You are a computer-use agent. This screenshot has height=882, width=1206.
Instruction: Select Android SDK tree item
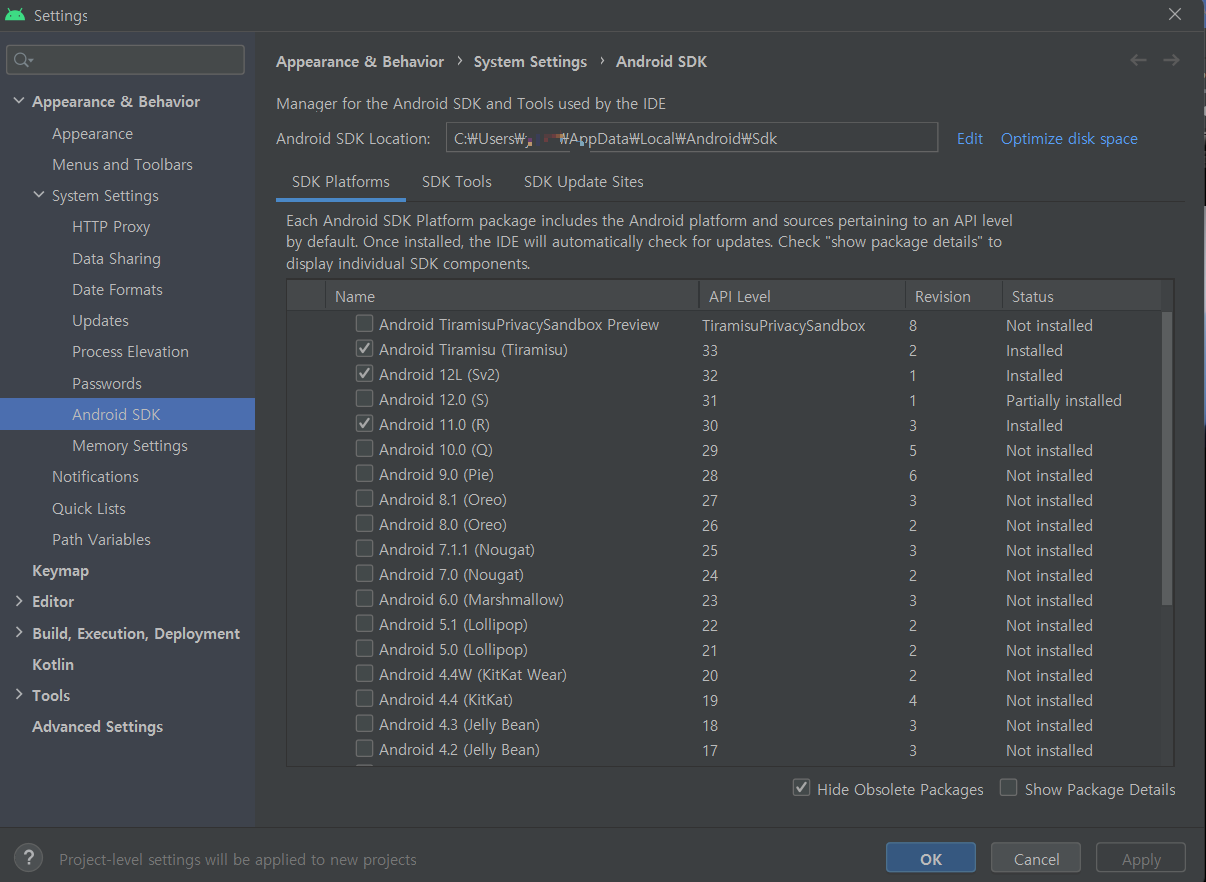pos(127,415)
